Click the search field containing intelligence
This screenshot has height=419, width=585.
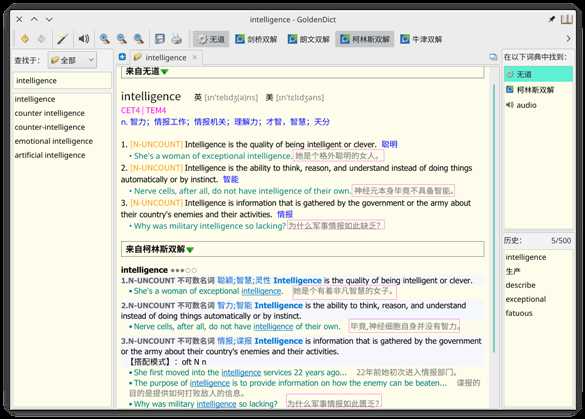point(62,81)
